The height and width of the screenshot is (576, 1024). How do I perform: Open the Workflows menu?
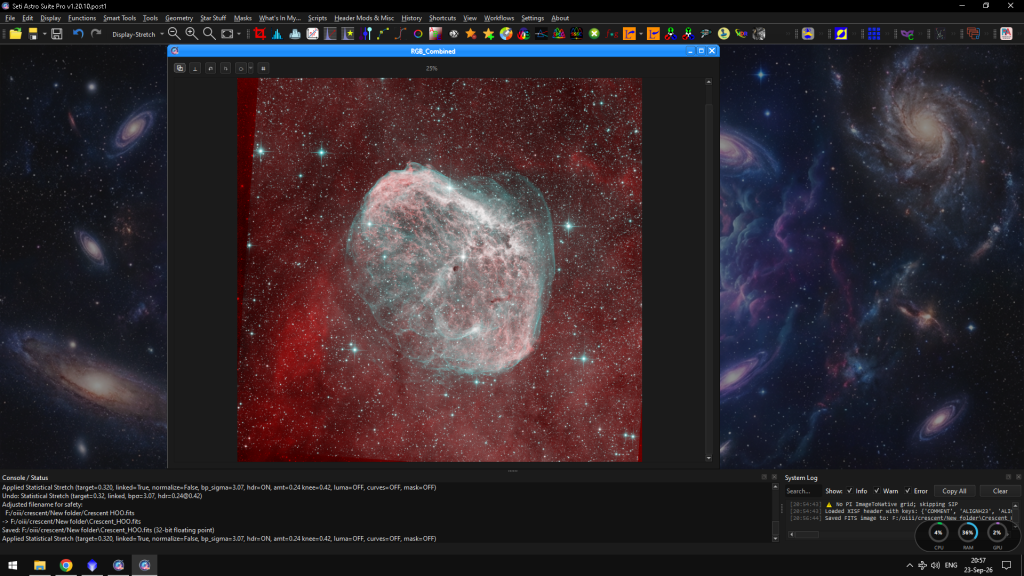499,18
